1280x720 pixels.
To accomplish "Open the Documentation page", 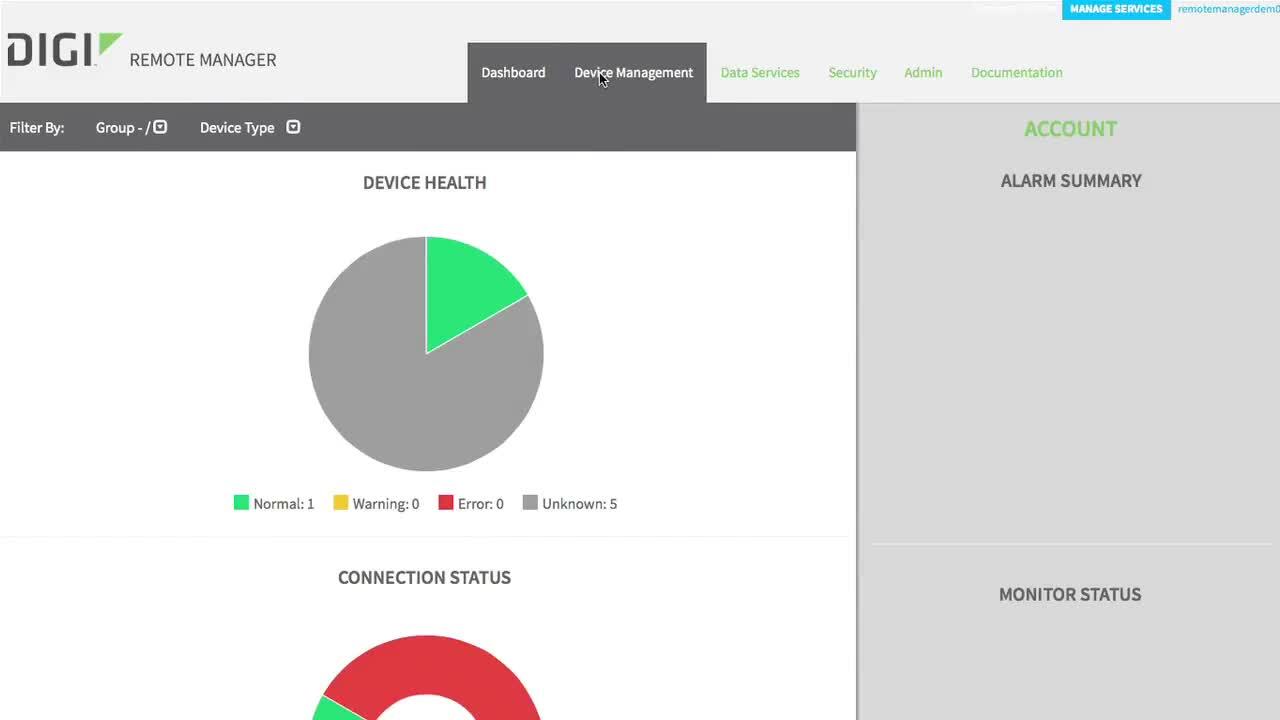I will point(1016,73).
